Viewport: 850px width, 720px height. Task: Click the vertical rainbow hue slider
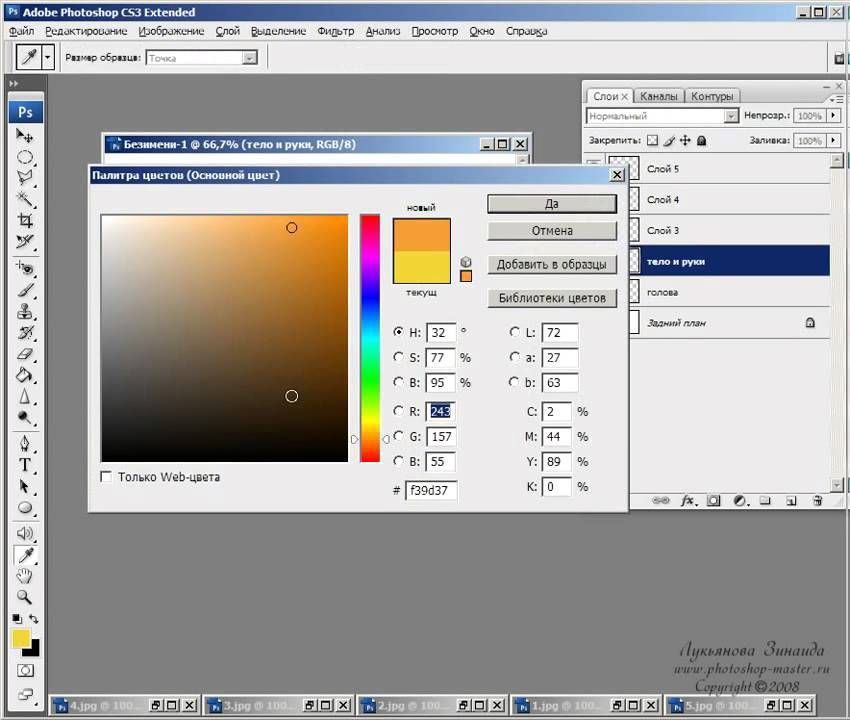coord(370,338)
